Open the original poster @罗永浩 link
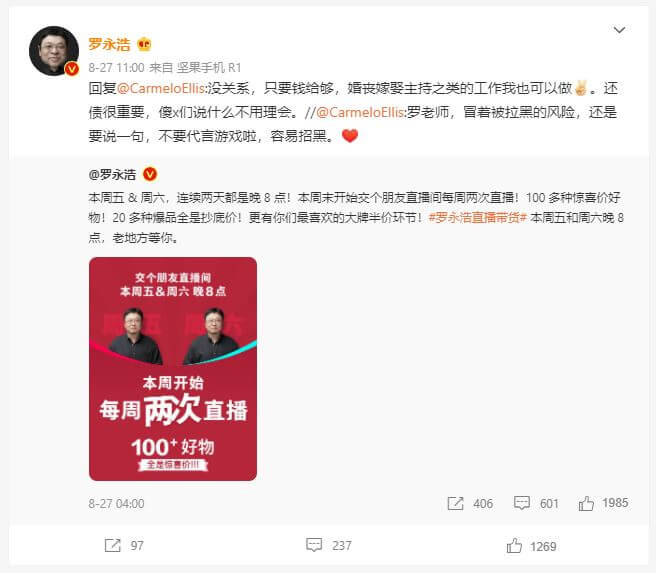The image size is (656, 573). tap(112, 174)
